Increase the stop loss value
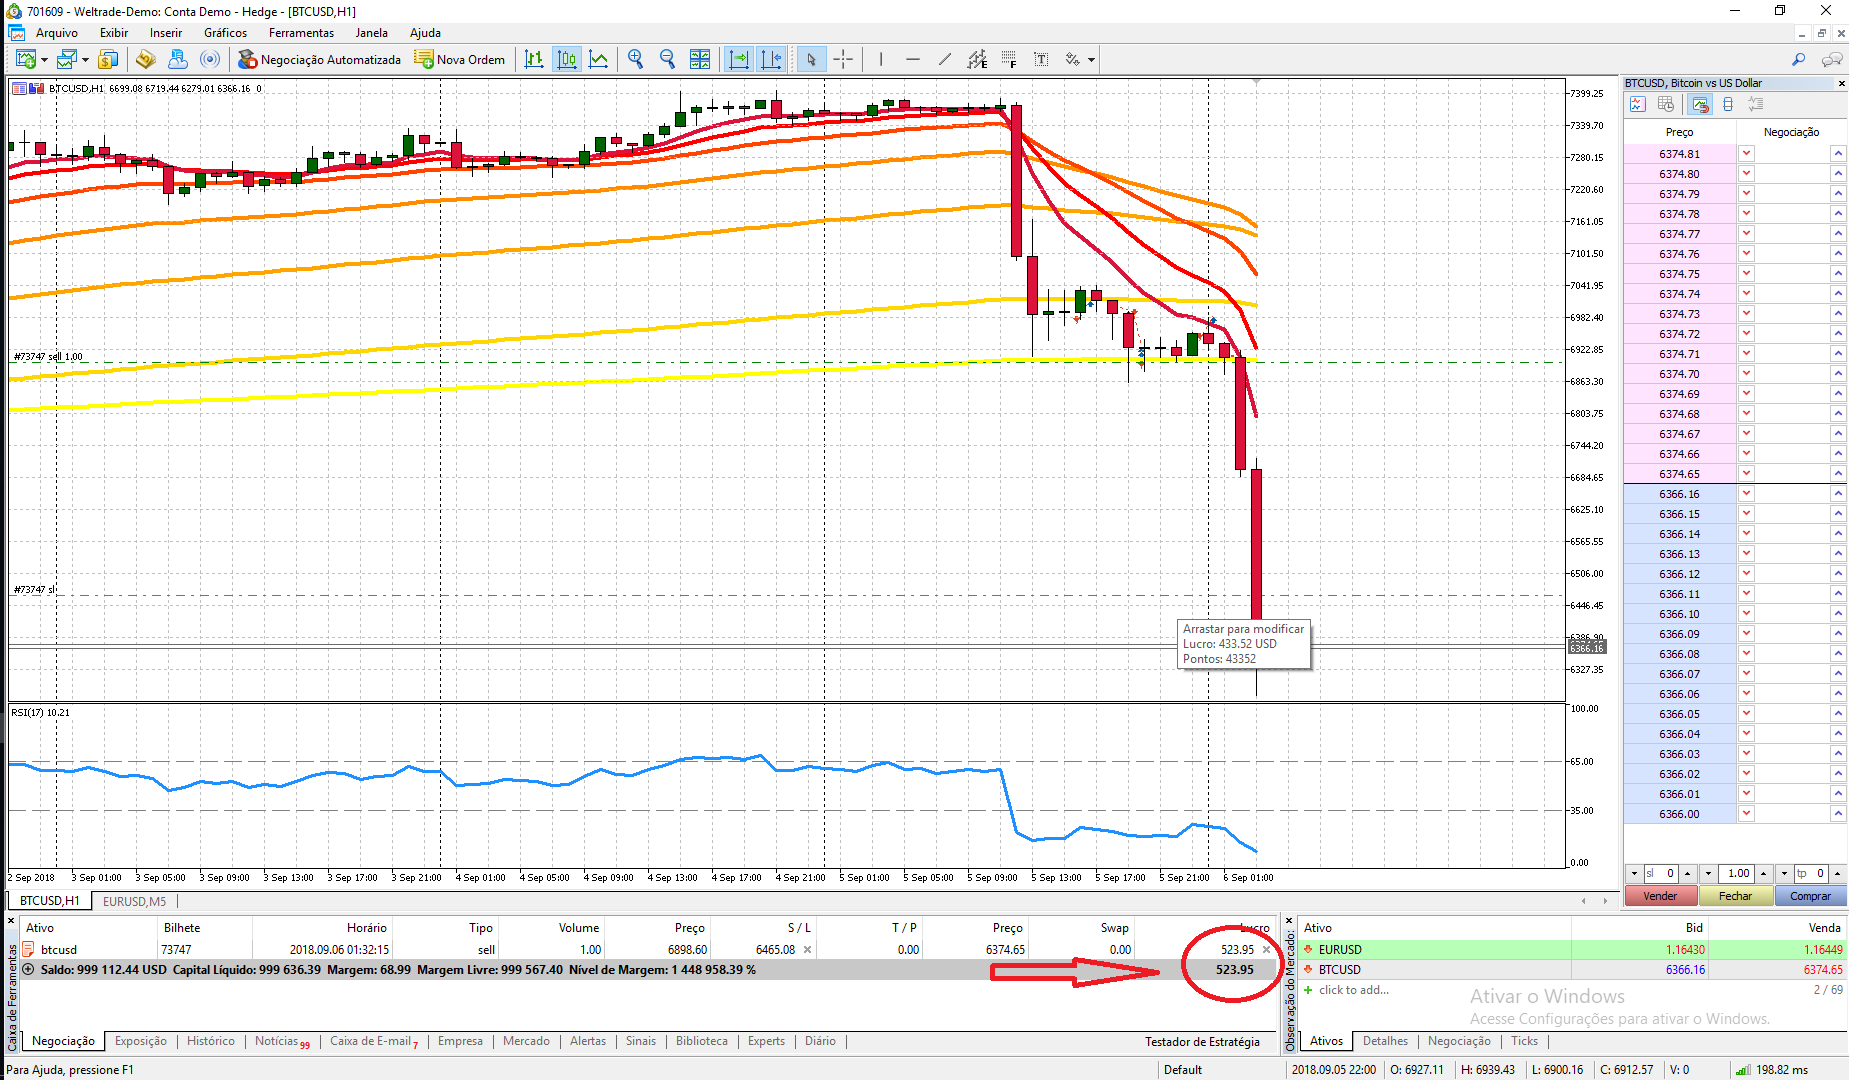This screenshot has height=1080, width=1849. (x=1687, y=874)
